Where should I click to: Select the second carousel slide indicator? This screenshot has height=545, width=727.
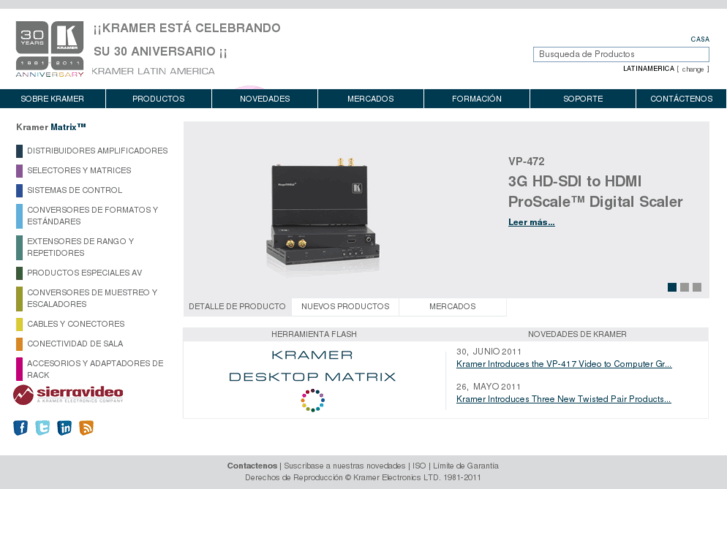click(x=684, y=287)
